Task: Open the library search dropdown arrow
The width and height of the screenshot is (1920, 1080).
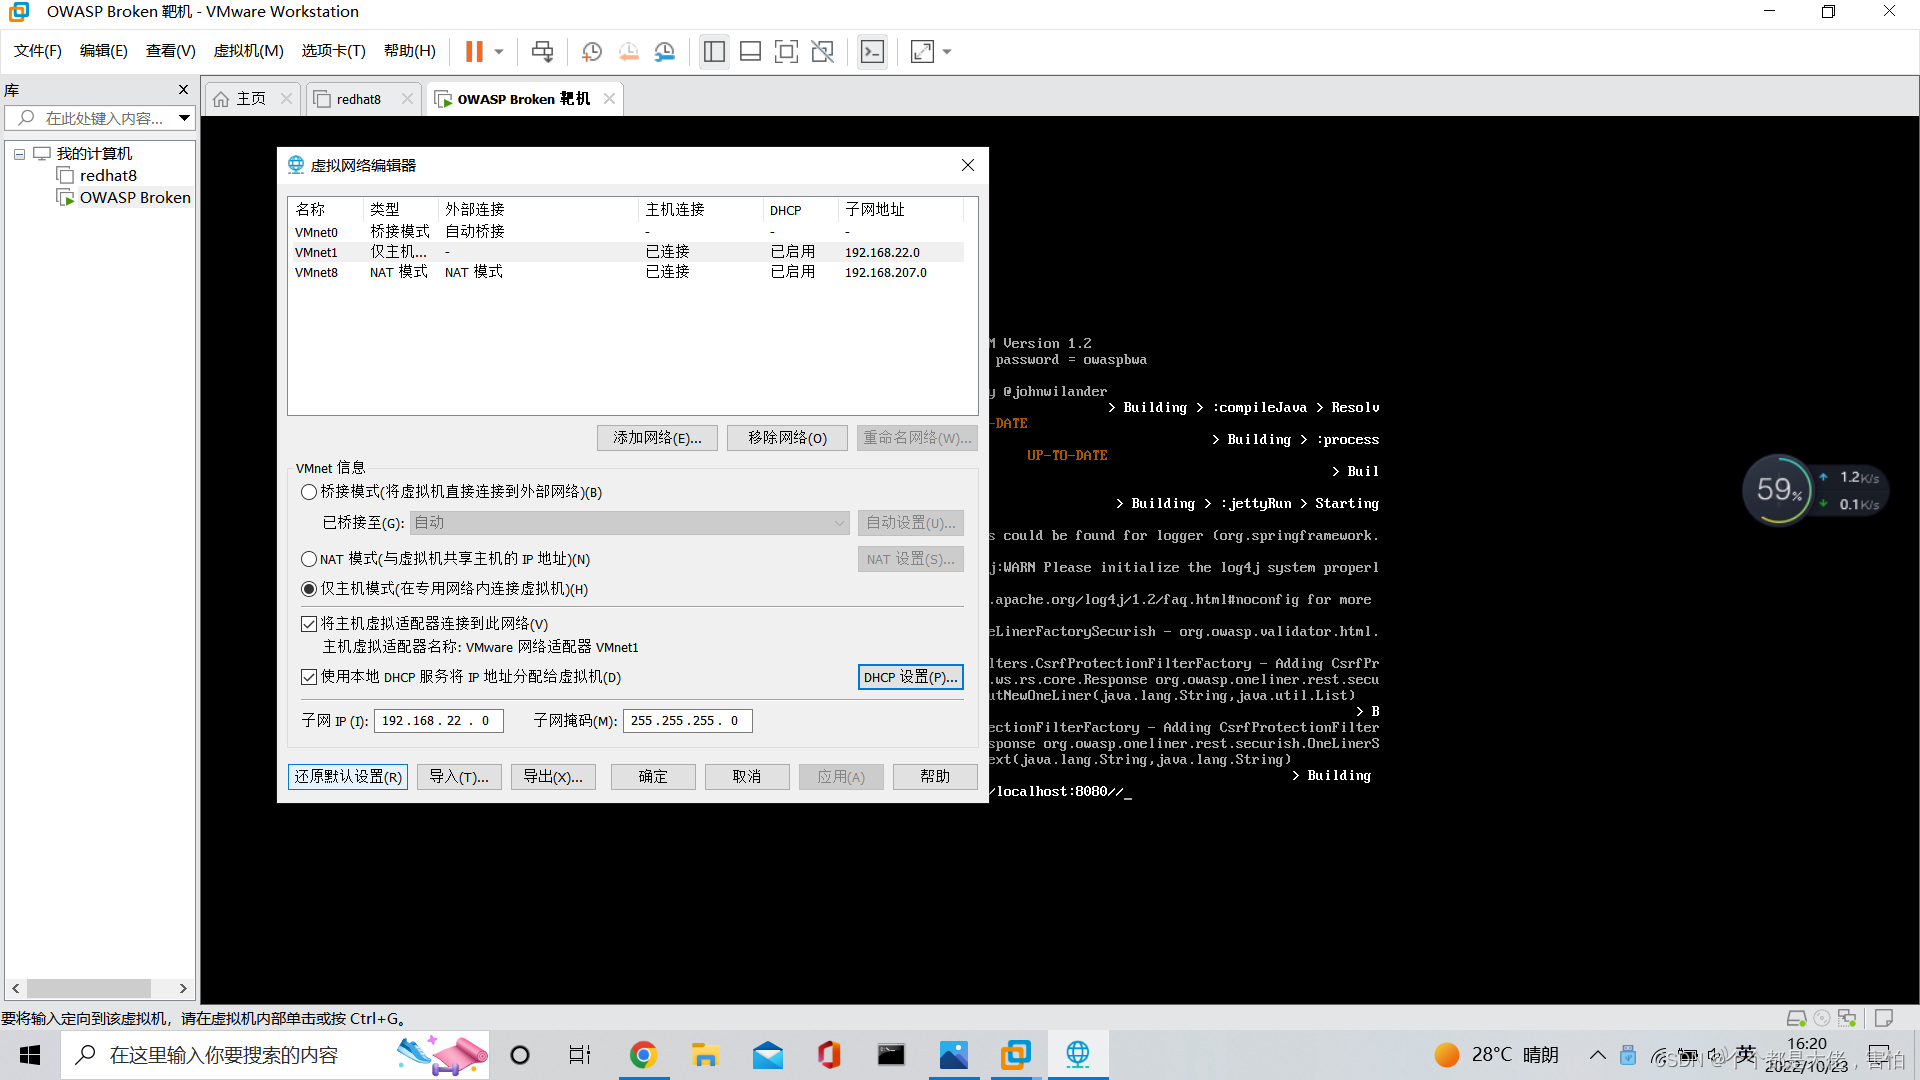Action: pos(185,118)
